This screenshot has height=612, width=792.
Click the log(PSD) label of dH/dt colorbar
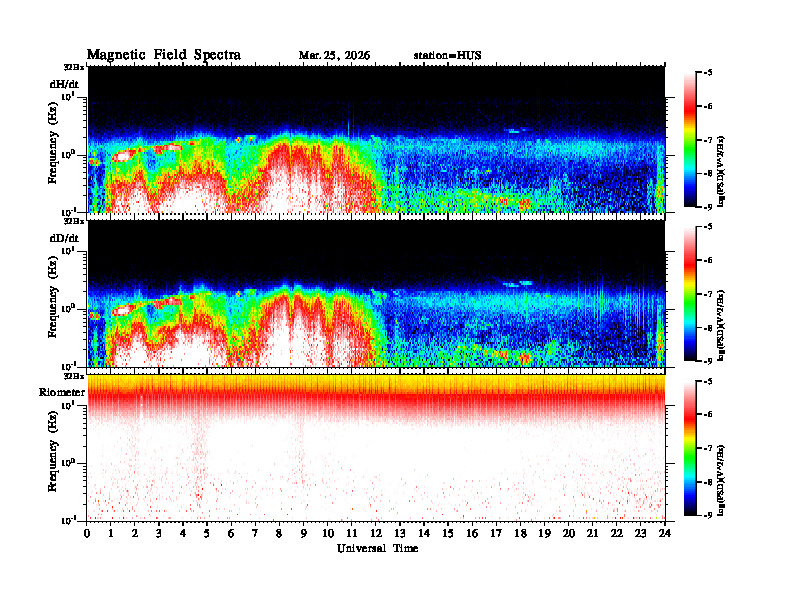pos(722,171)
